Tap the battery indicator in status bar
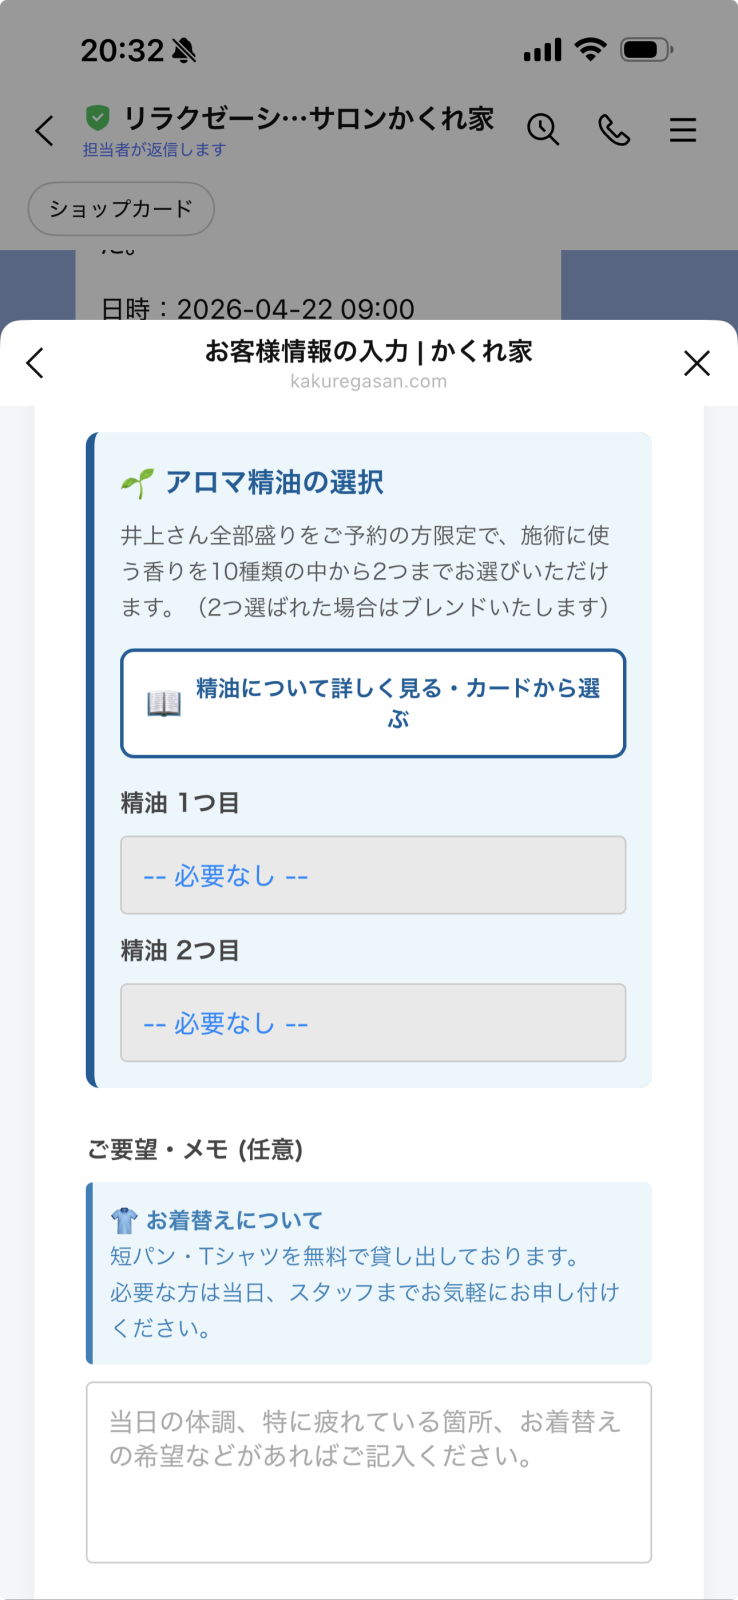 [x=646, y=49]
